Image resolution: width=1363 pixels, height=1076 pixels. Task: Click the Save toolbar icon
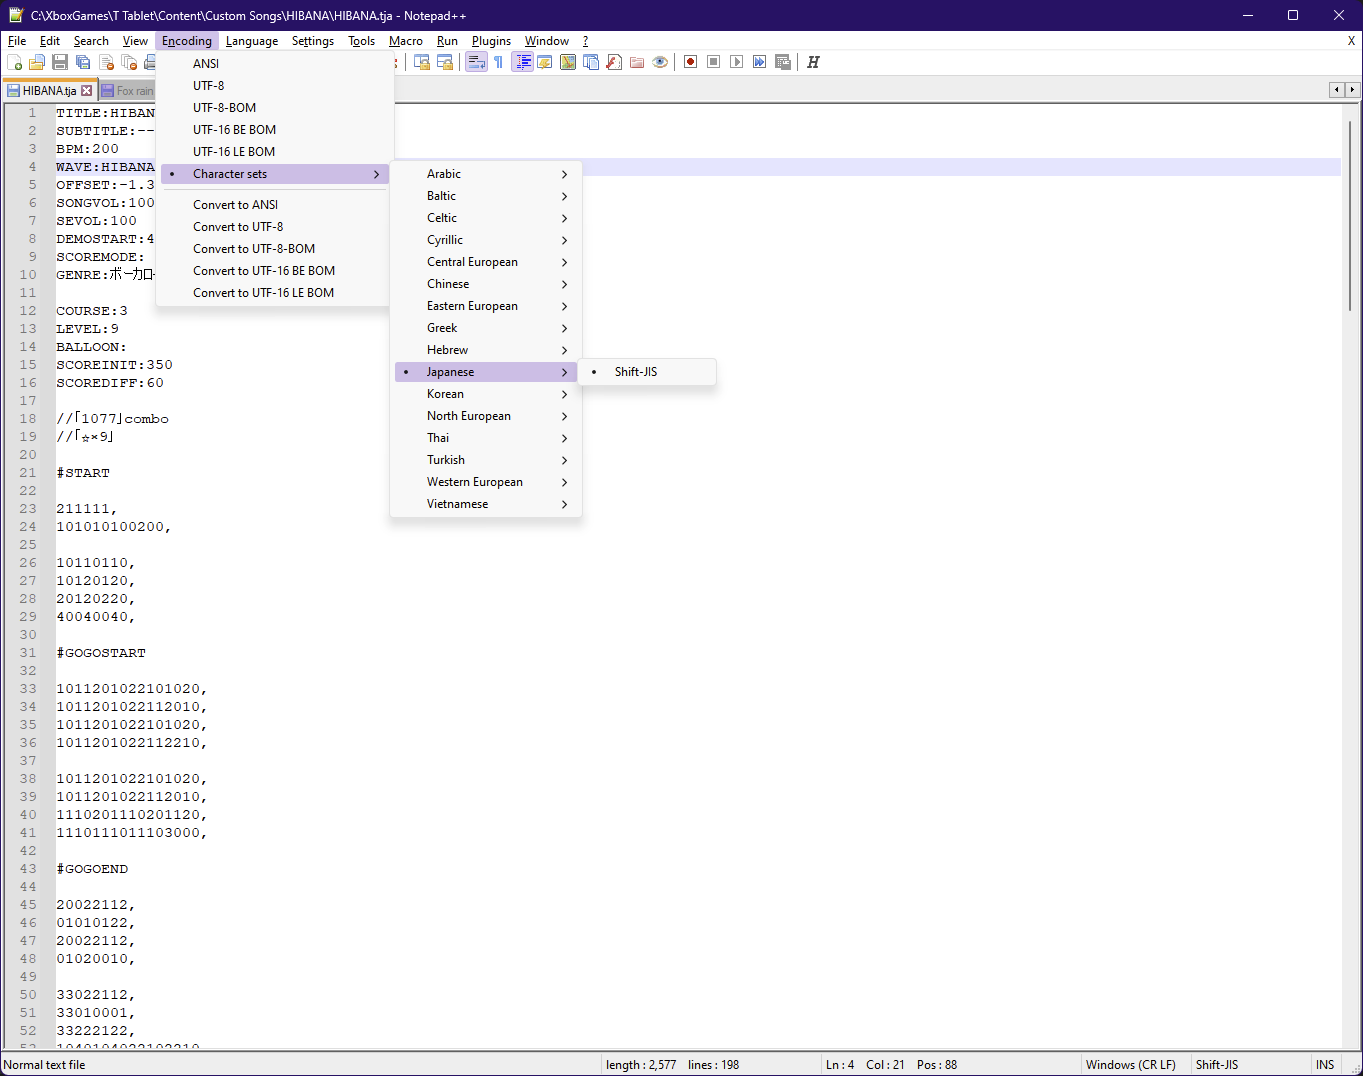pos(60,62)
